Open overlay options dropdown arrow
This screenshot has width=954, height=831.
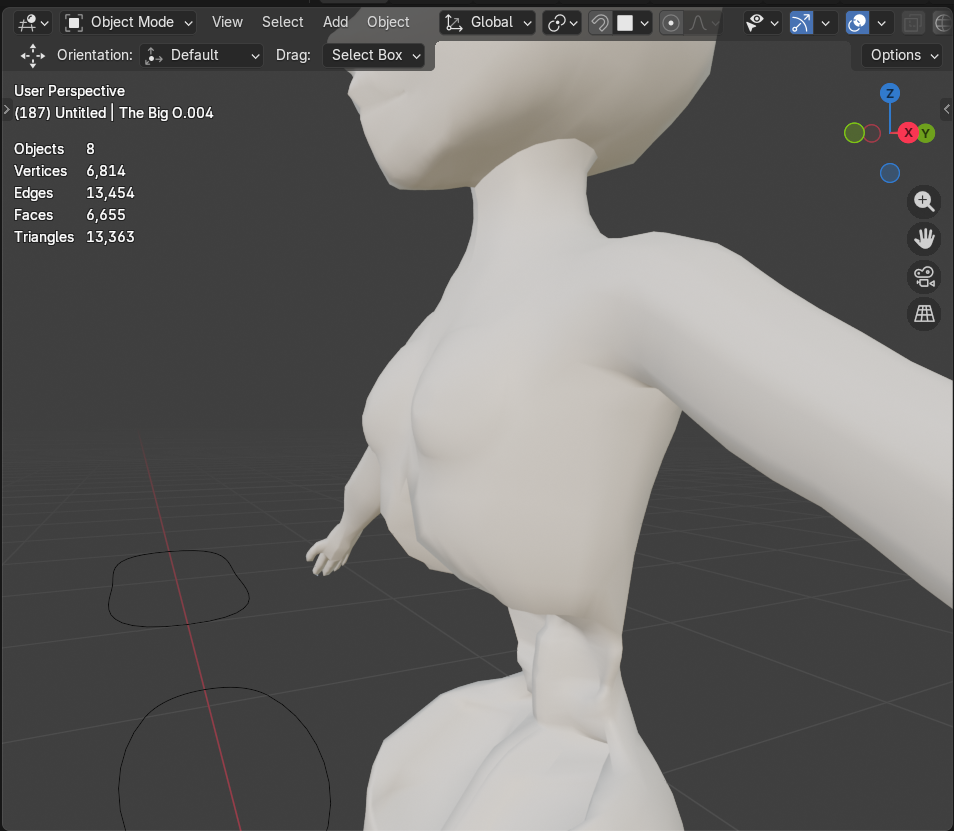pyautogui.click(x=882, y=23)
